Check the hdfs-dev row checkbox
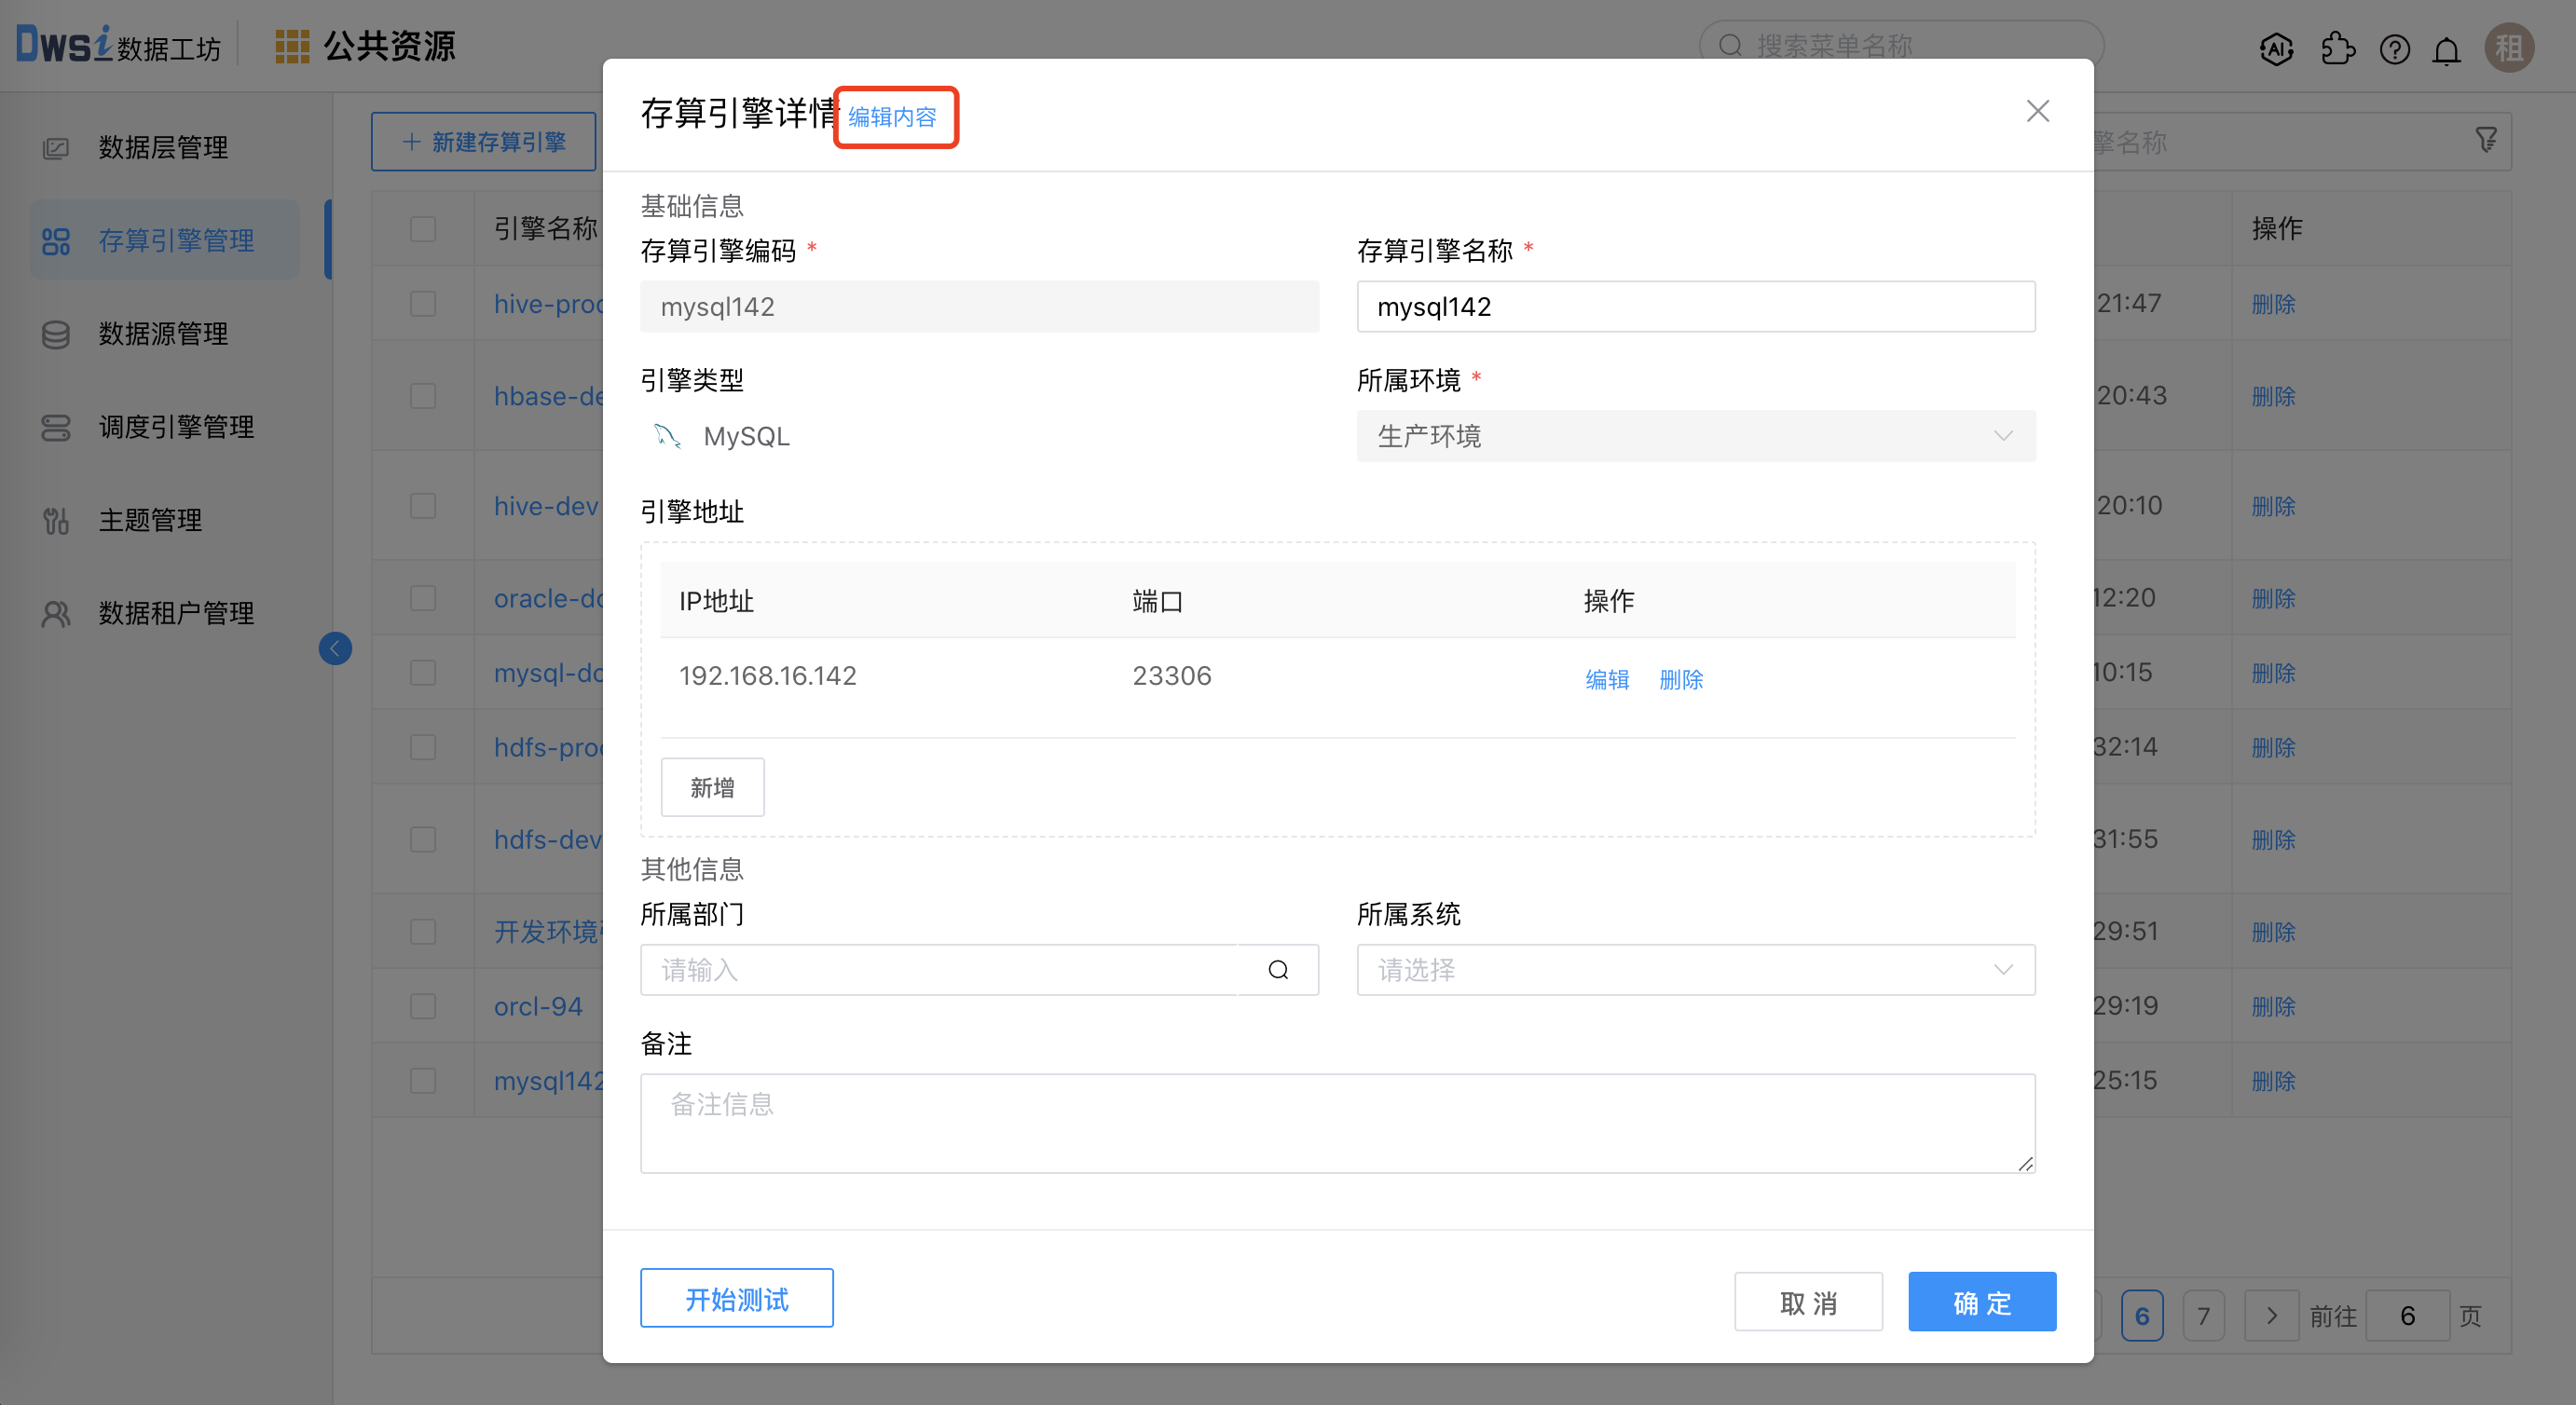Viewport: 2576px width, 1405px height. pos(423,839)
